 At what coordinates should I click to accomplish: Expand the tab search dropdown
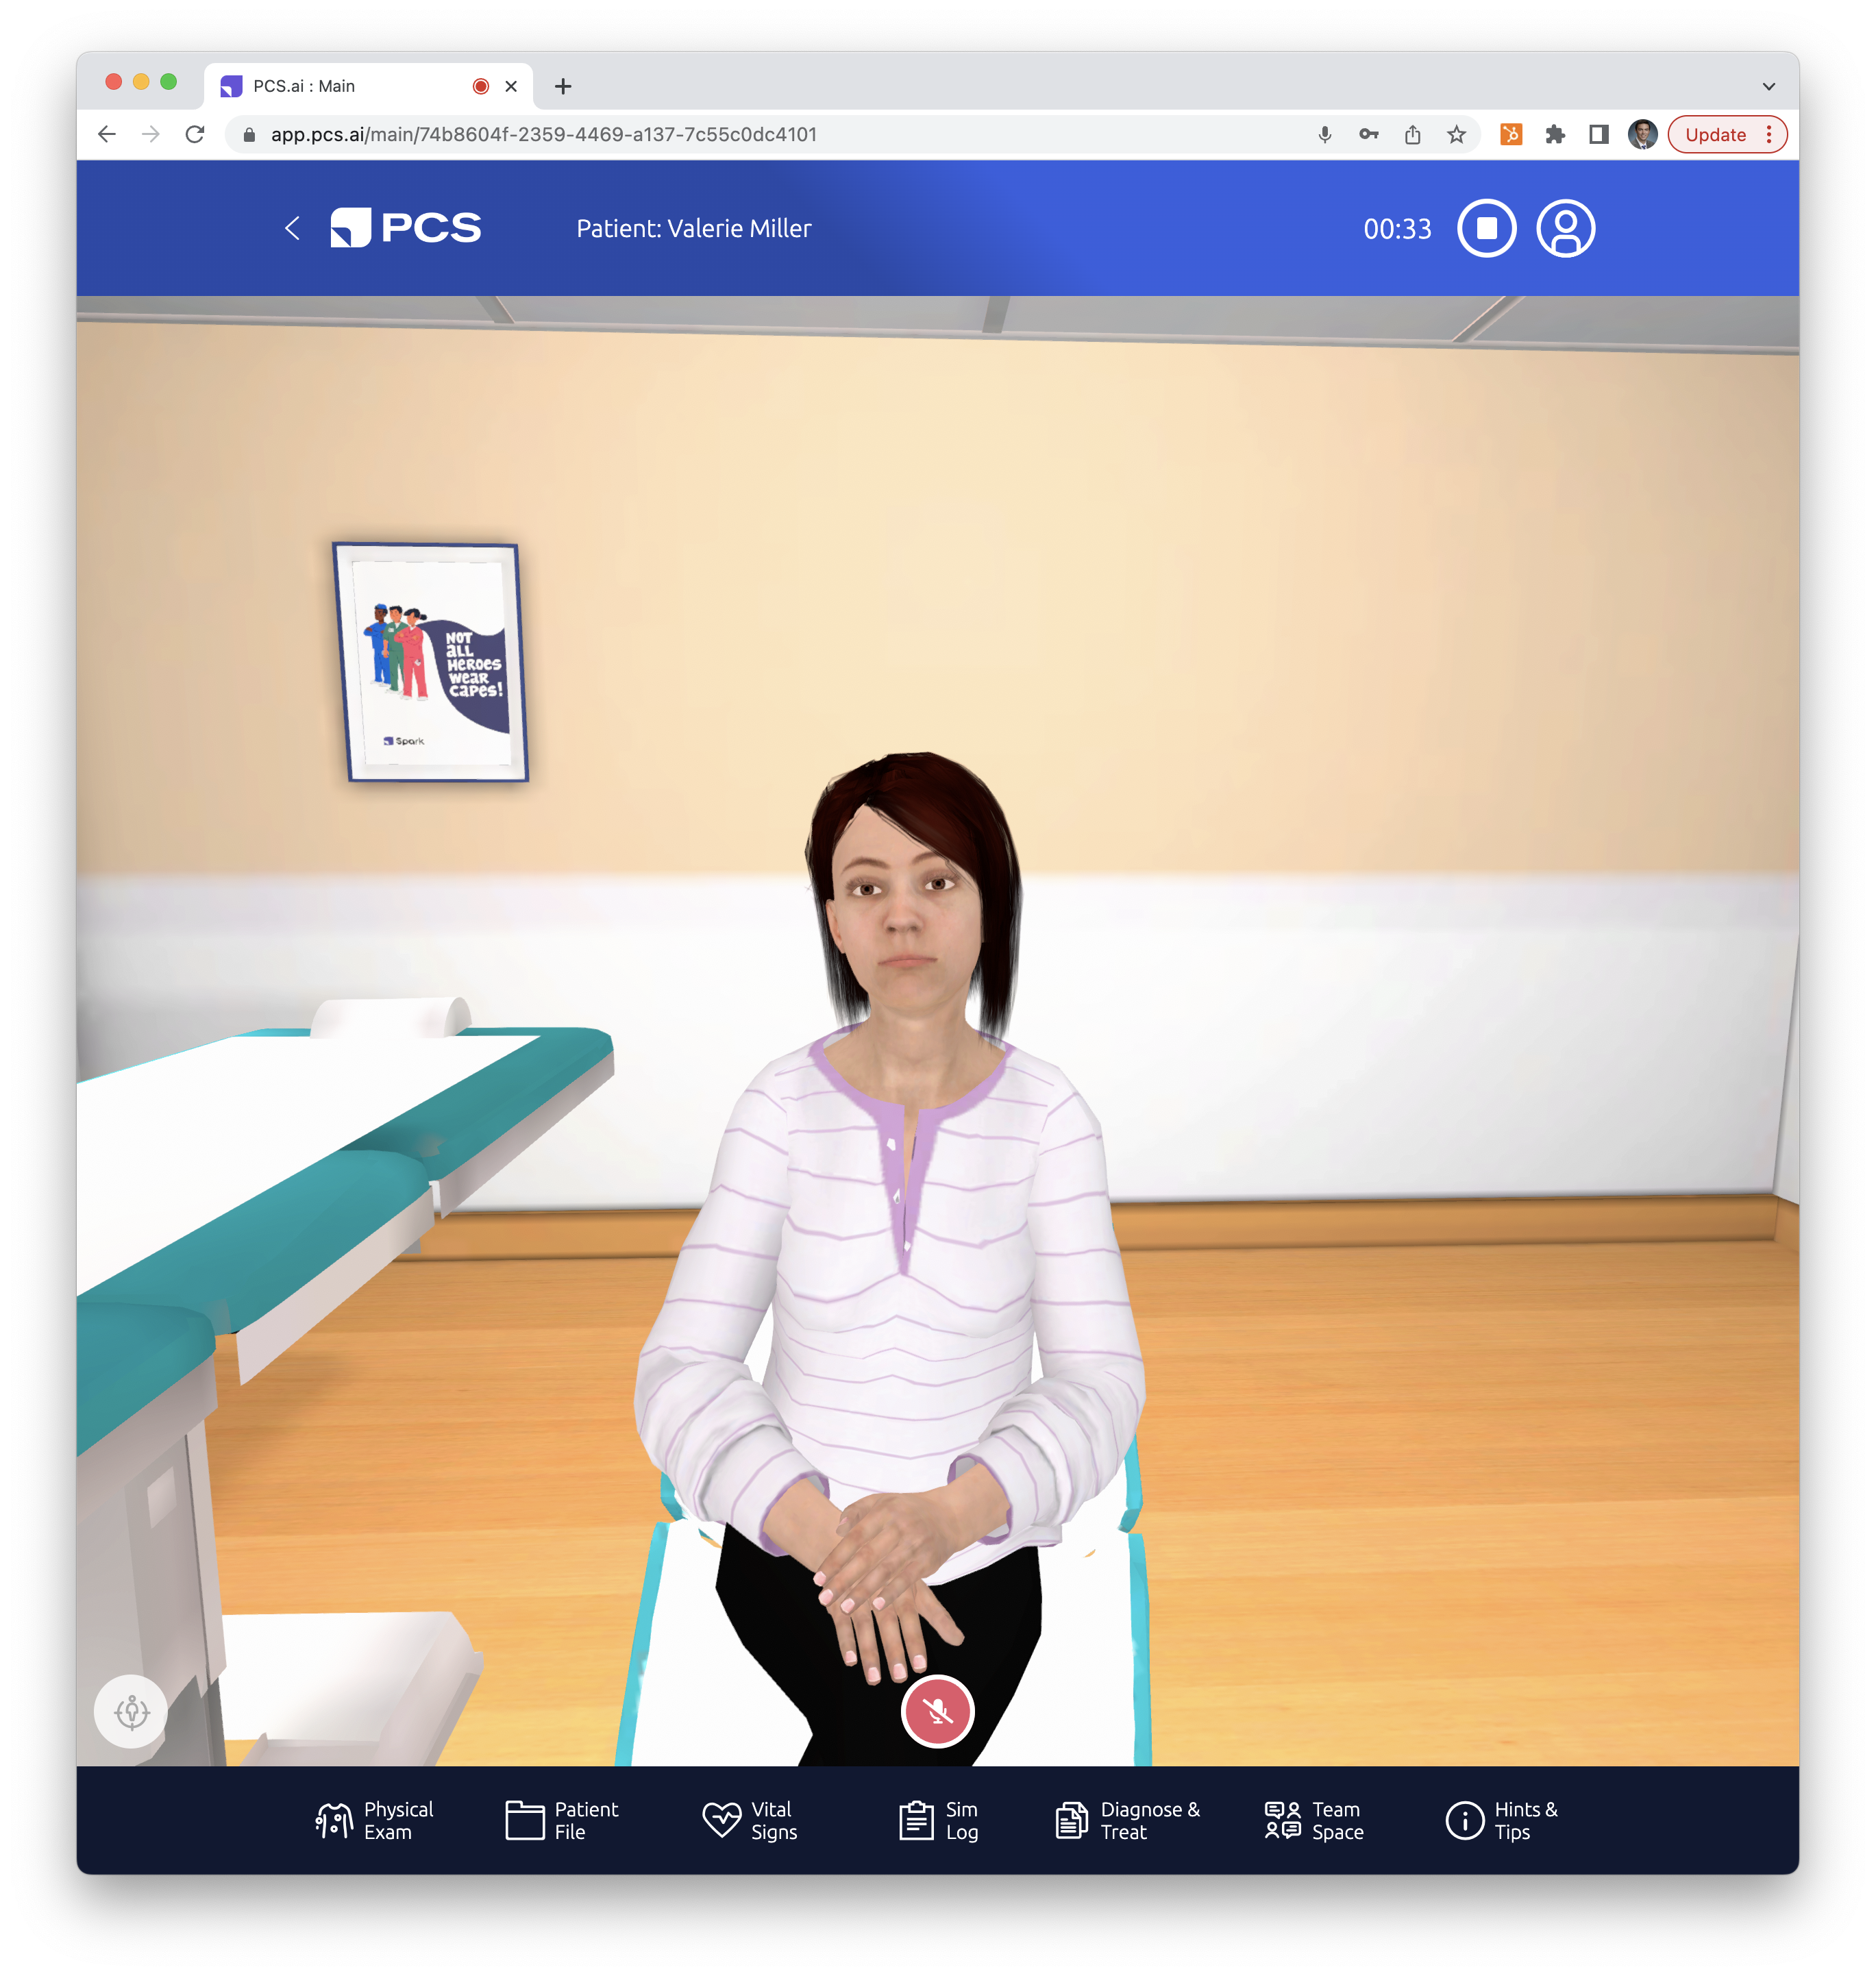click(x=1768, y=86)
